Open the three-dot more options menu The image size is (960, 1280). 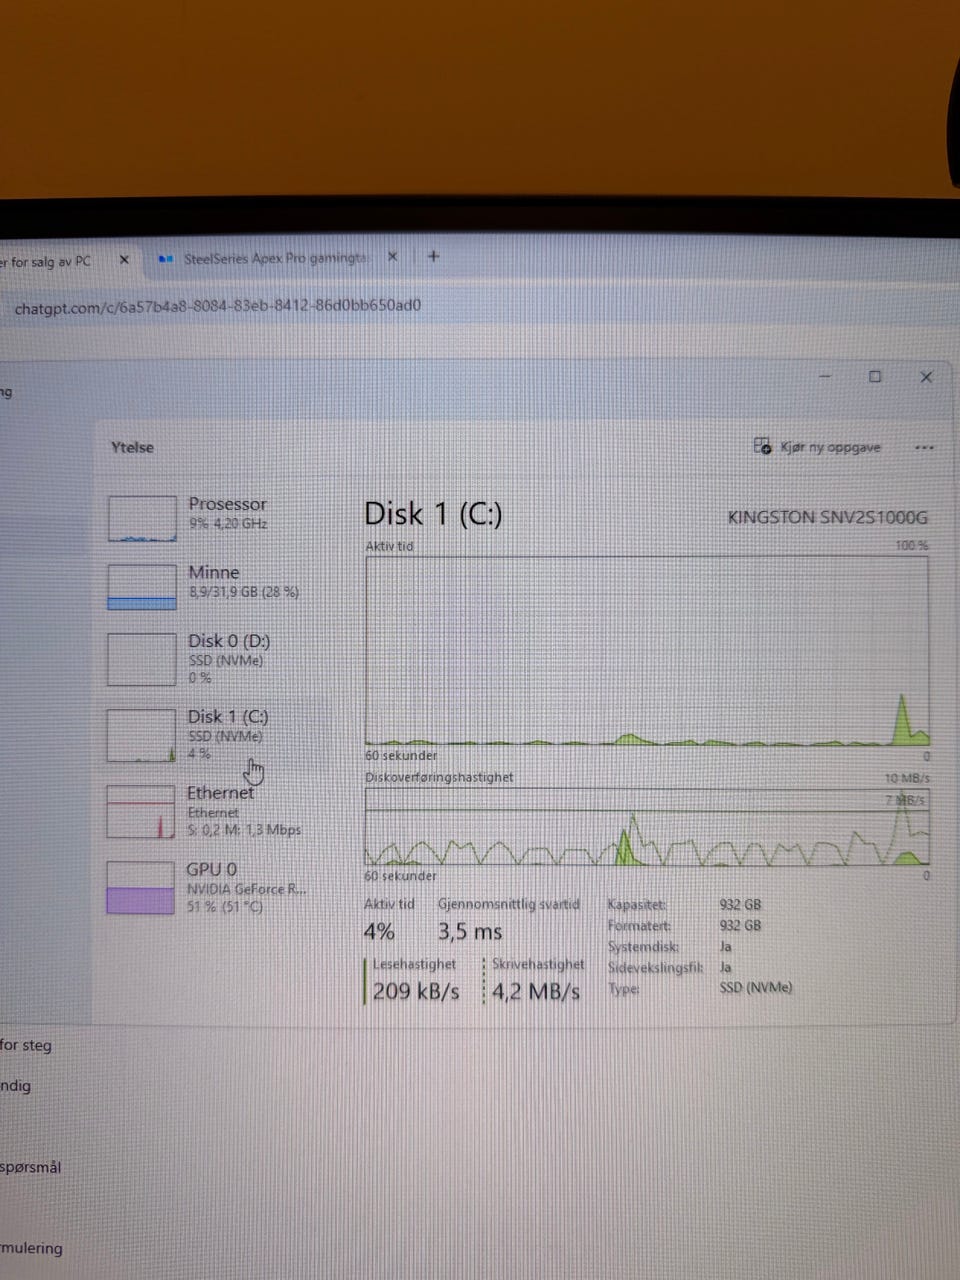(x=924, y=447)
